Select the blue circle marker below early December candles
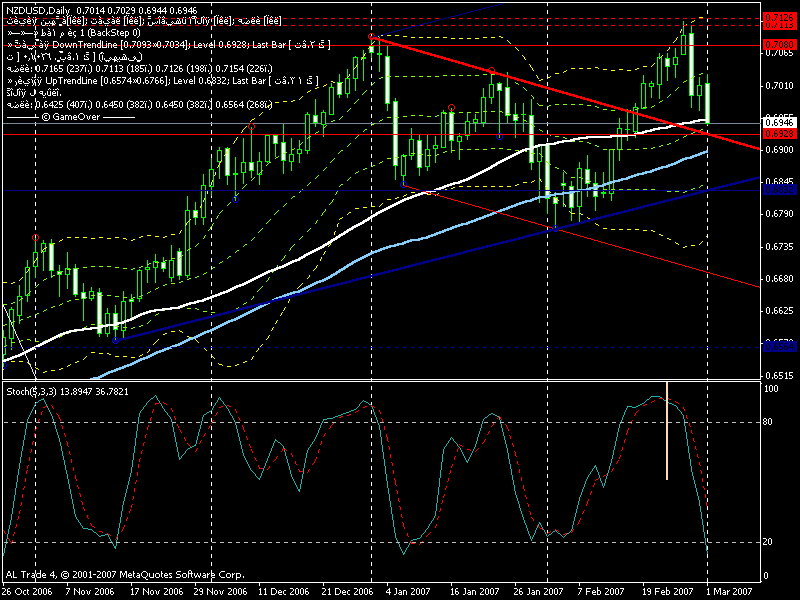The width and height of the screenshot is (800, 600). click(x=236, y=199)
